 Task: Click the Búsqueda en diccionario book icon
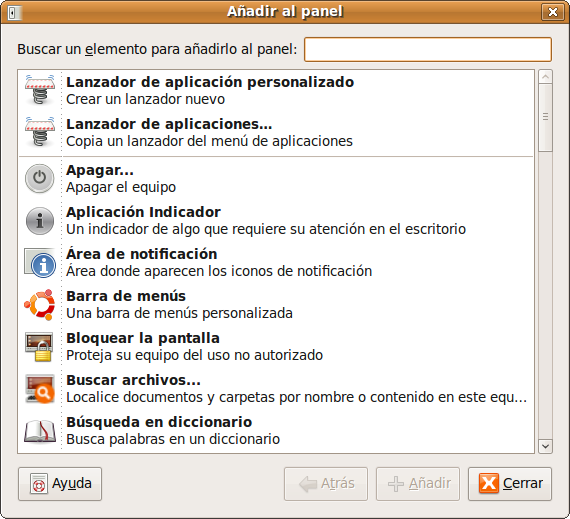pos(40,431)
